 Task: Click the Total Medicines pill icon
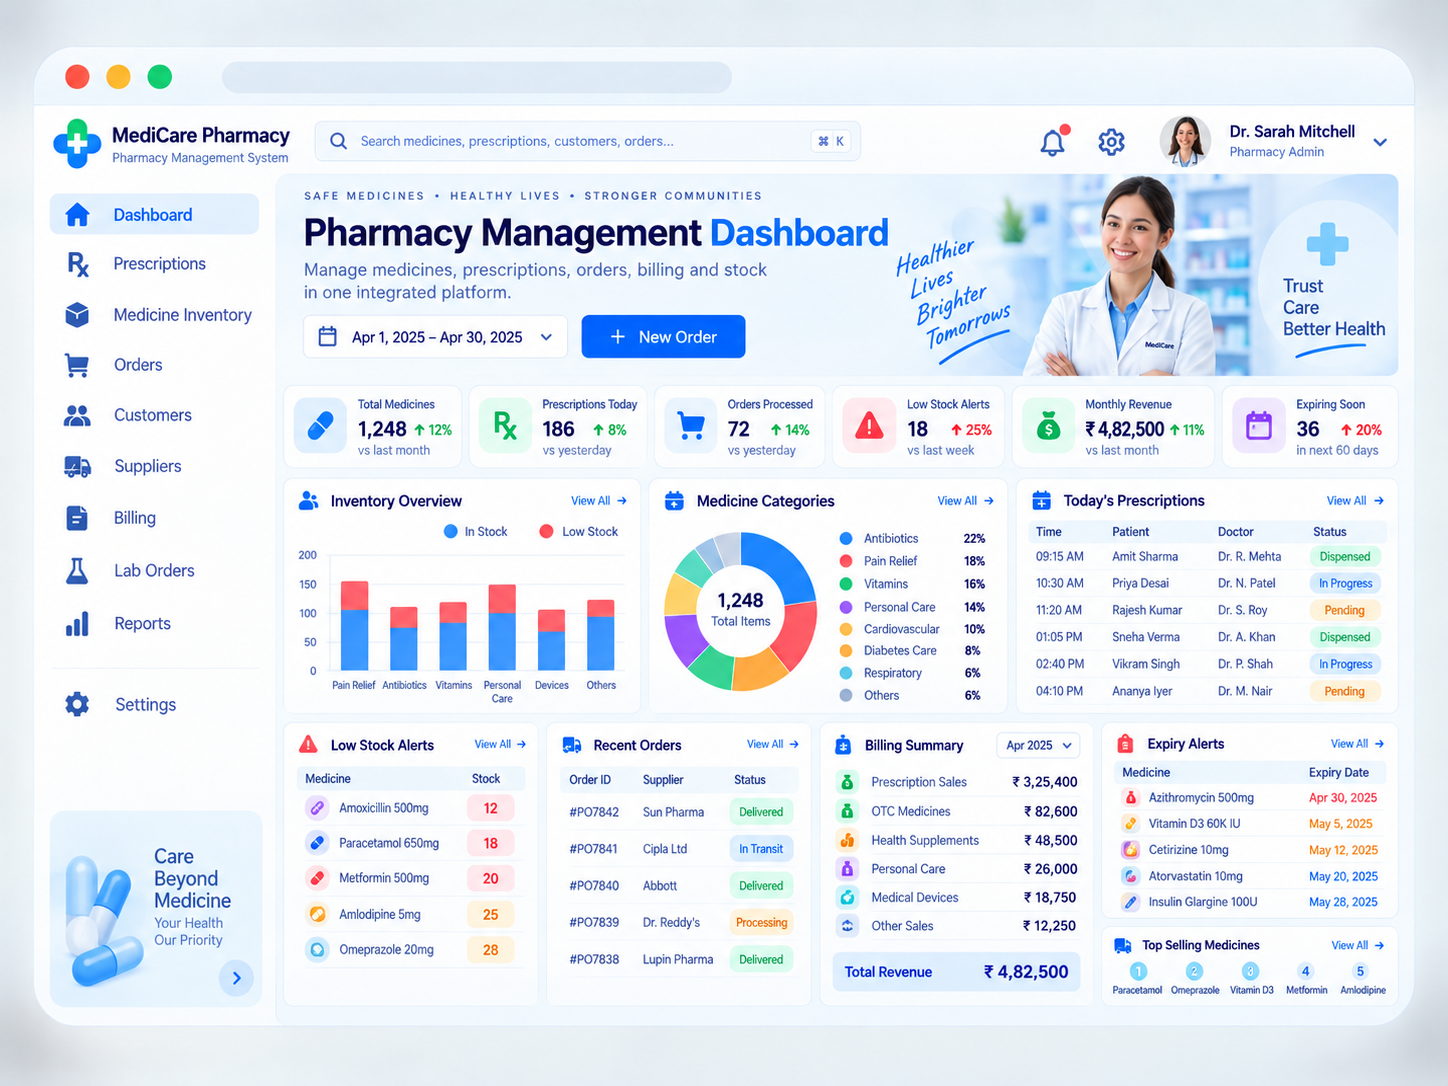pyautogui.click(x=320, y=426)
